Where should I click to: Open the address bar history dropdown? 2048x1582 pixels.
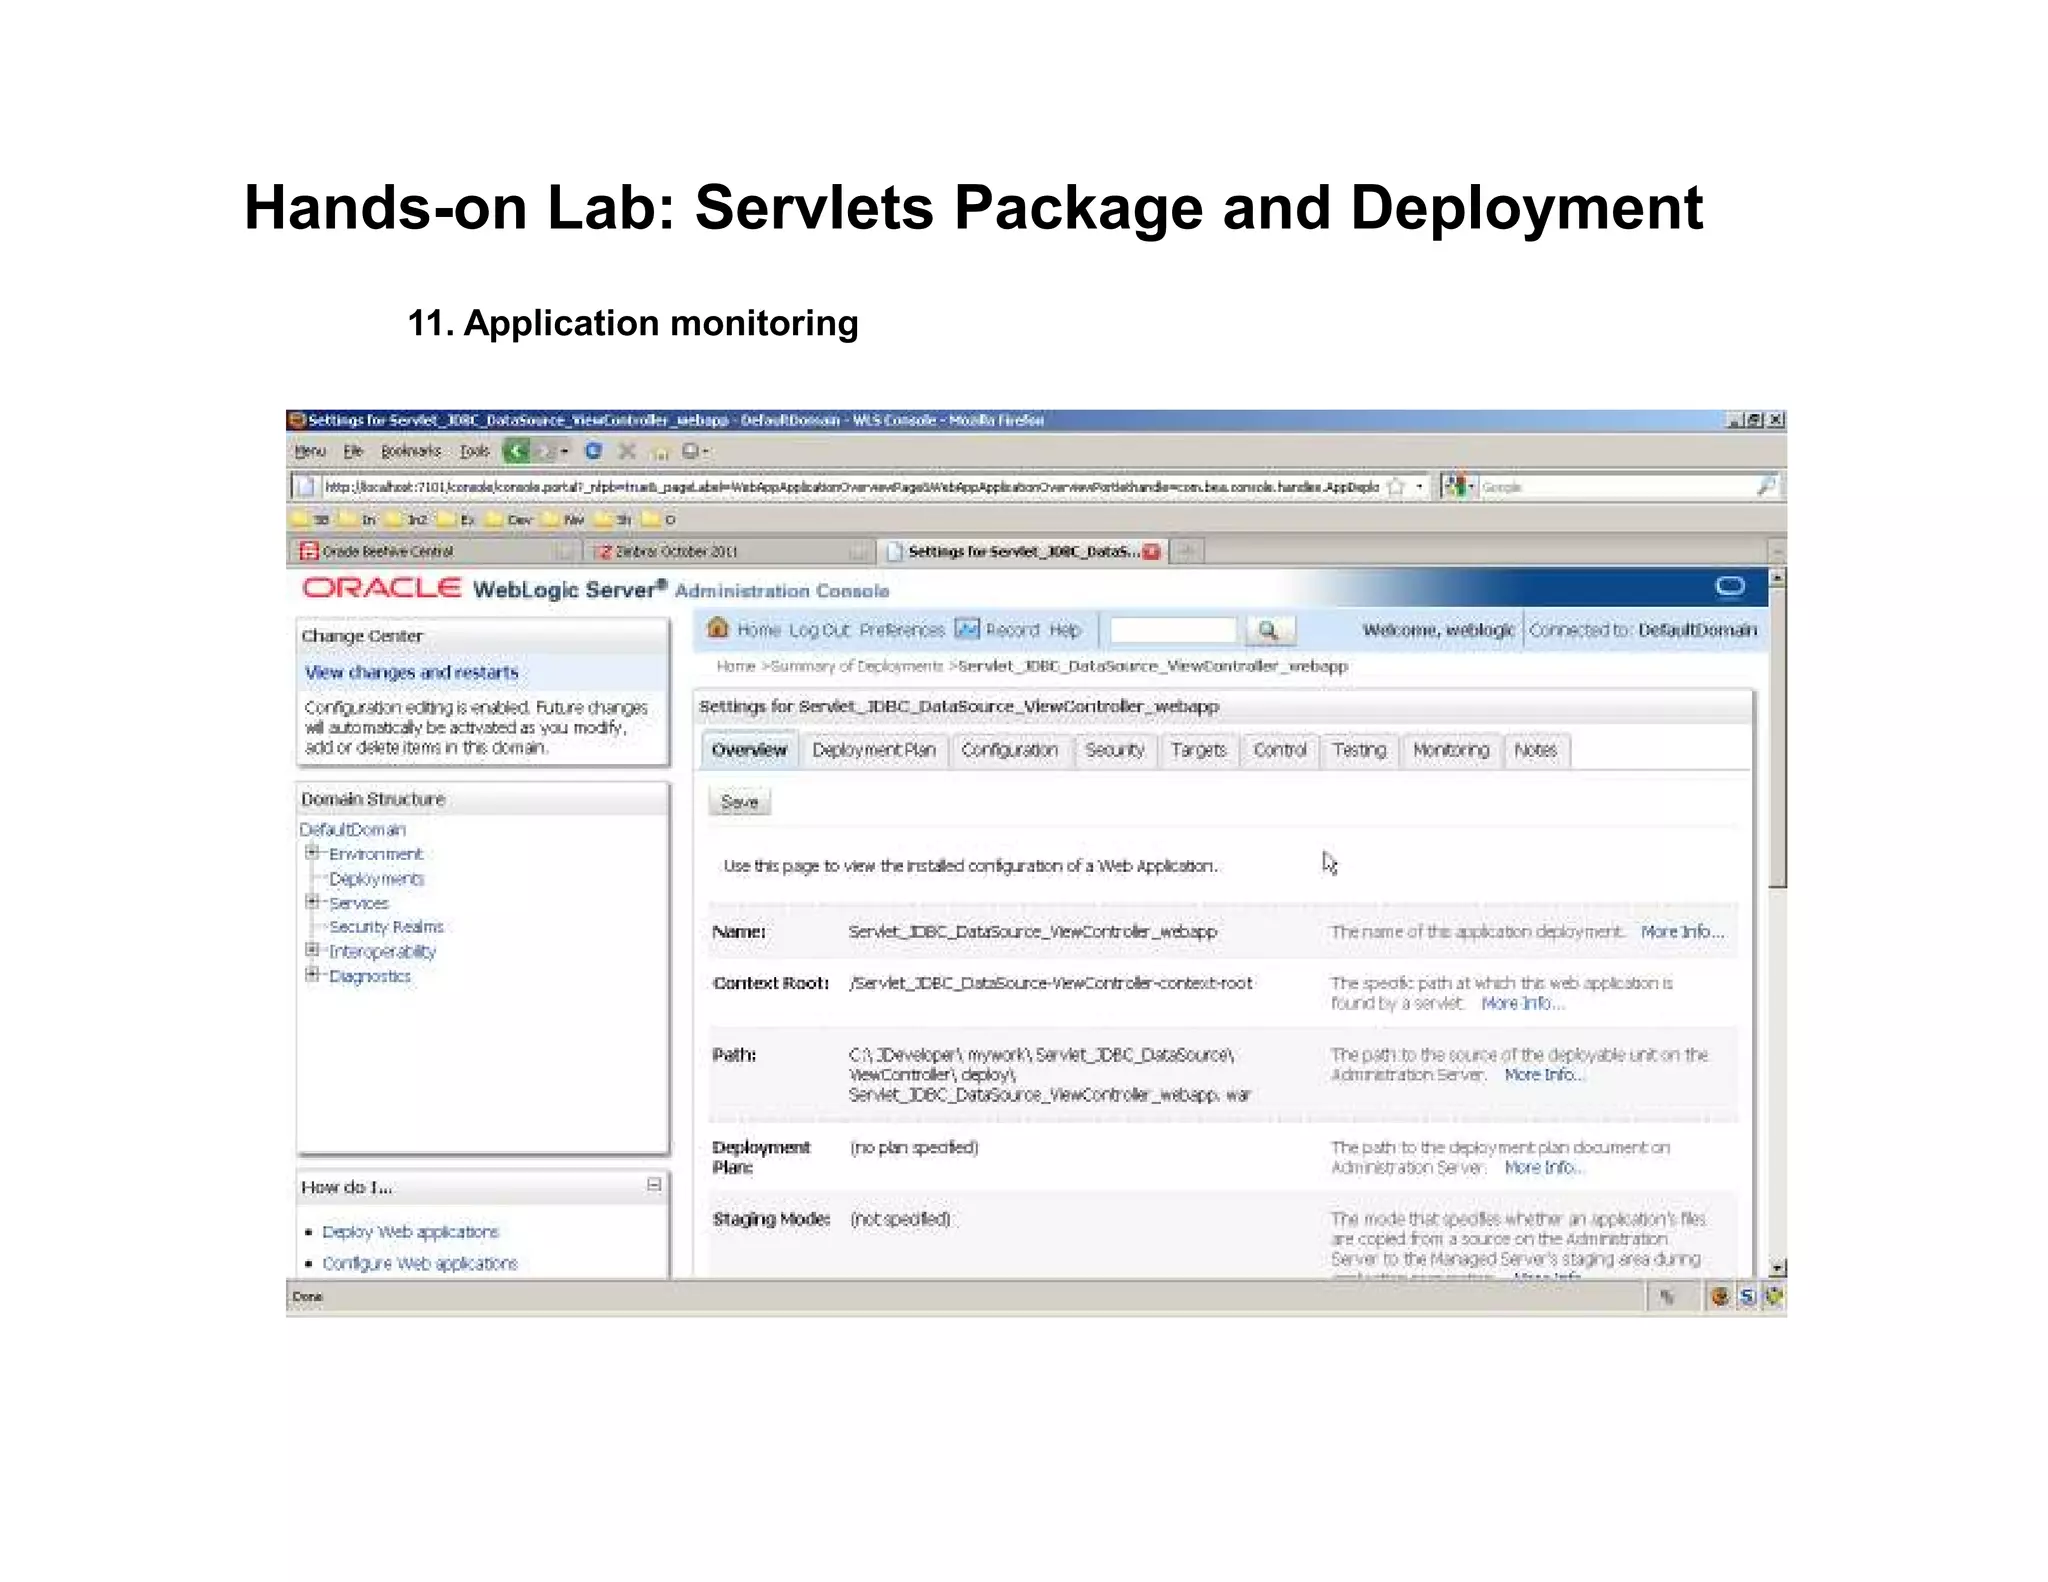tap(1419, 487)
